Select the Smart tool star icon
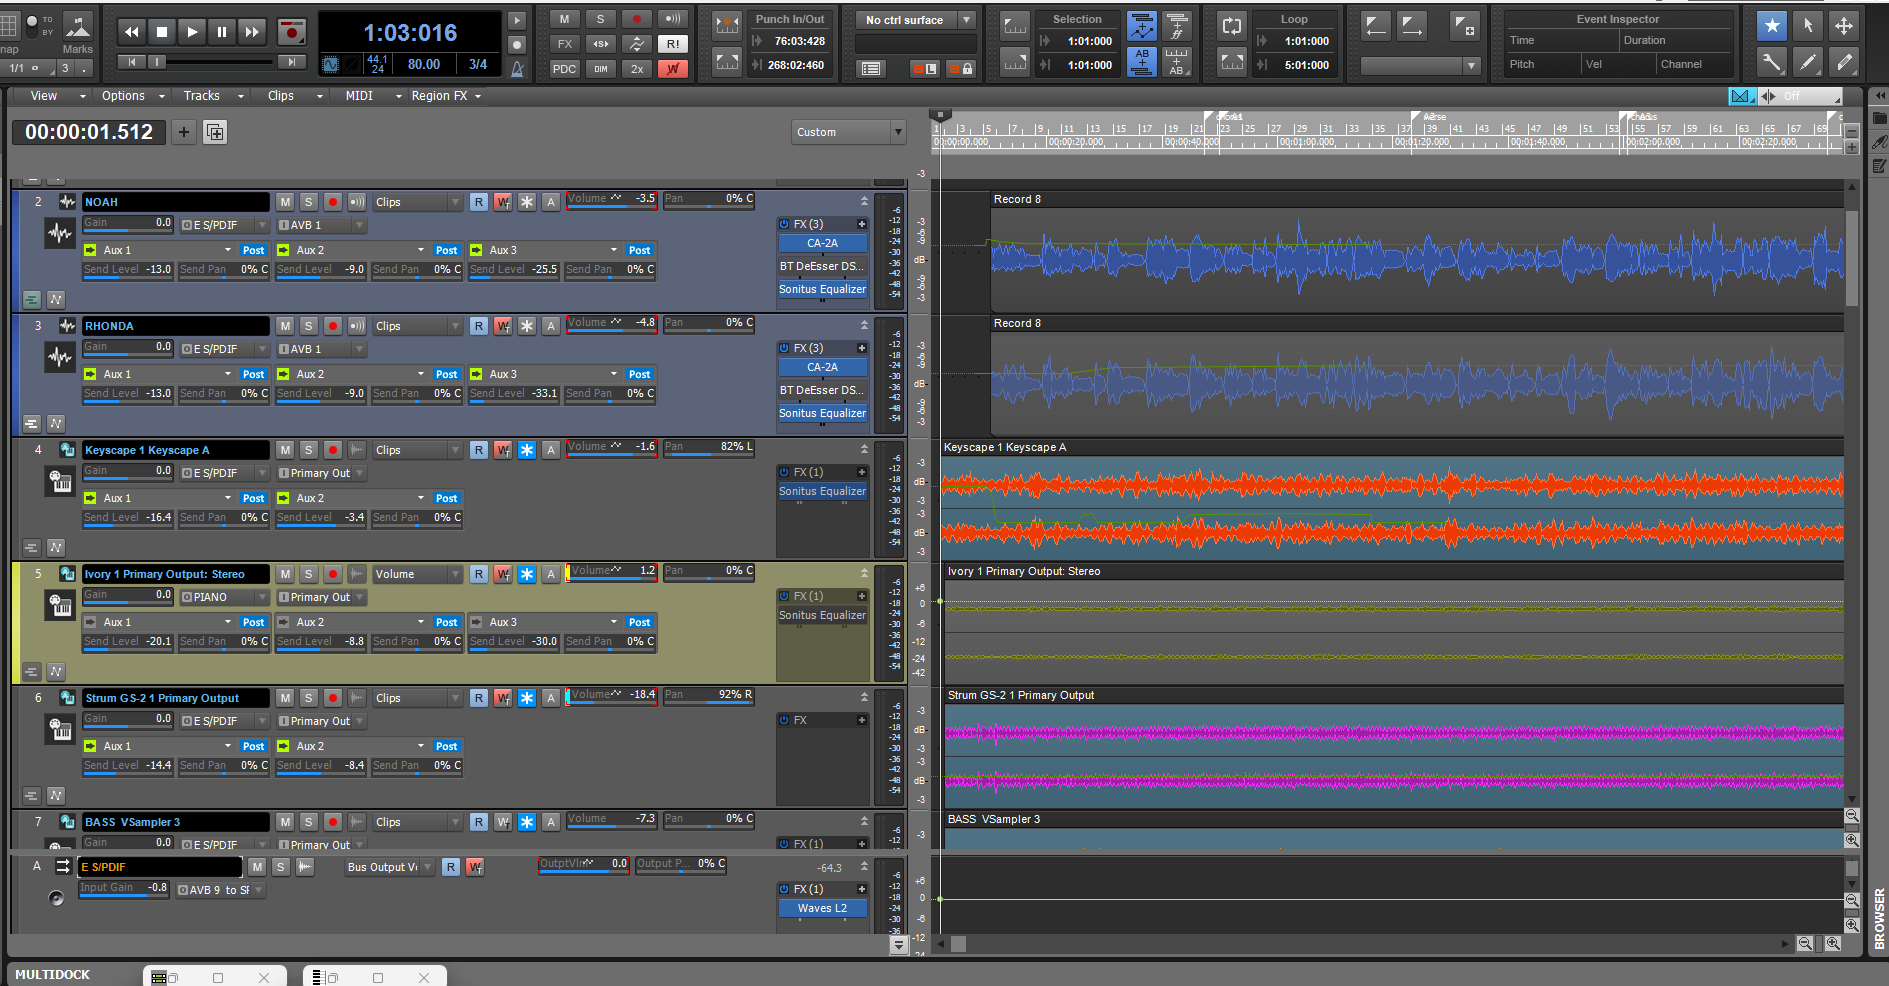Viewport: 1889px width, 986px height. [1772, 26]
